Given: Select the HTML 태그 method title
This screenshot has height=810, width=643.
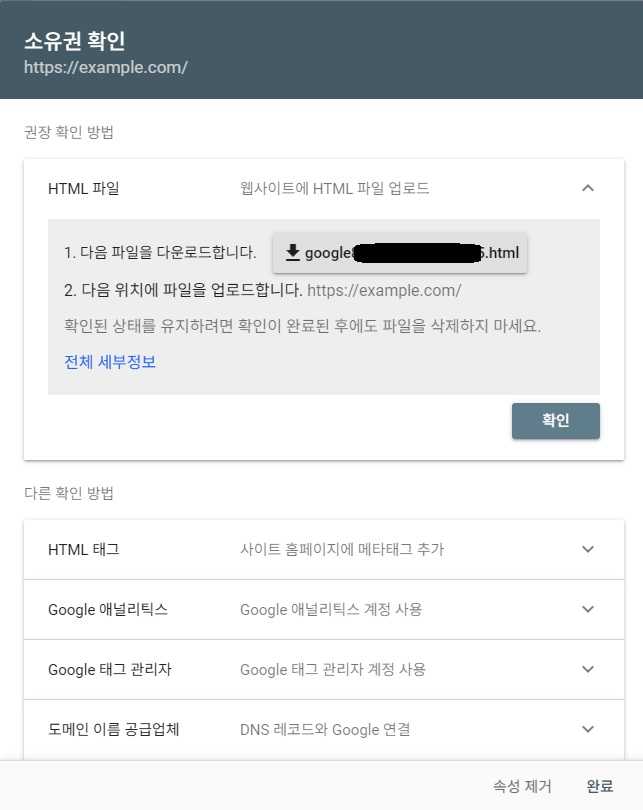Looking at the screenshot, I should point(84,549).
